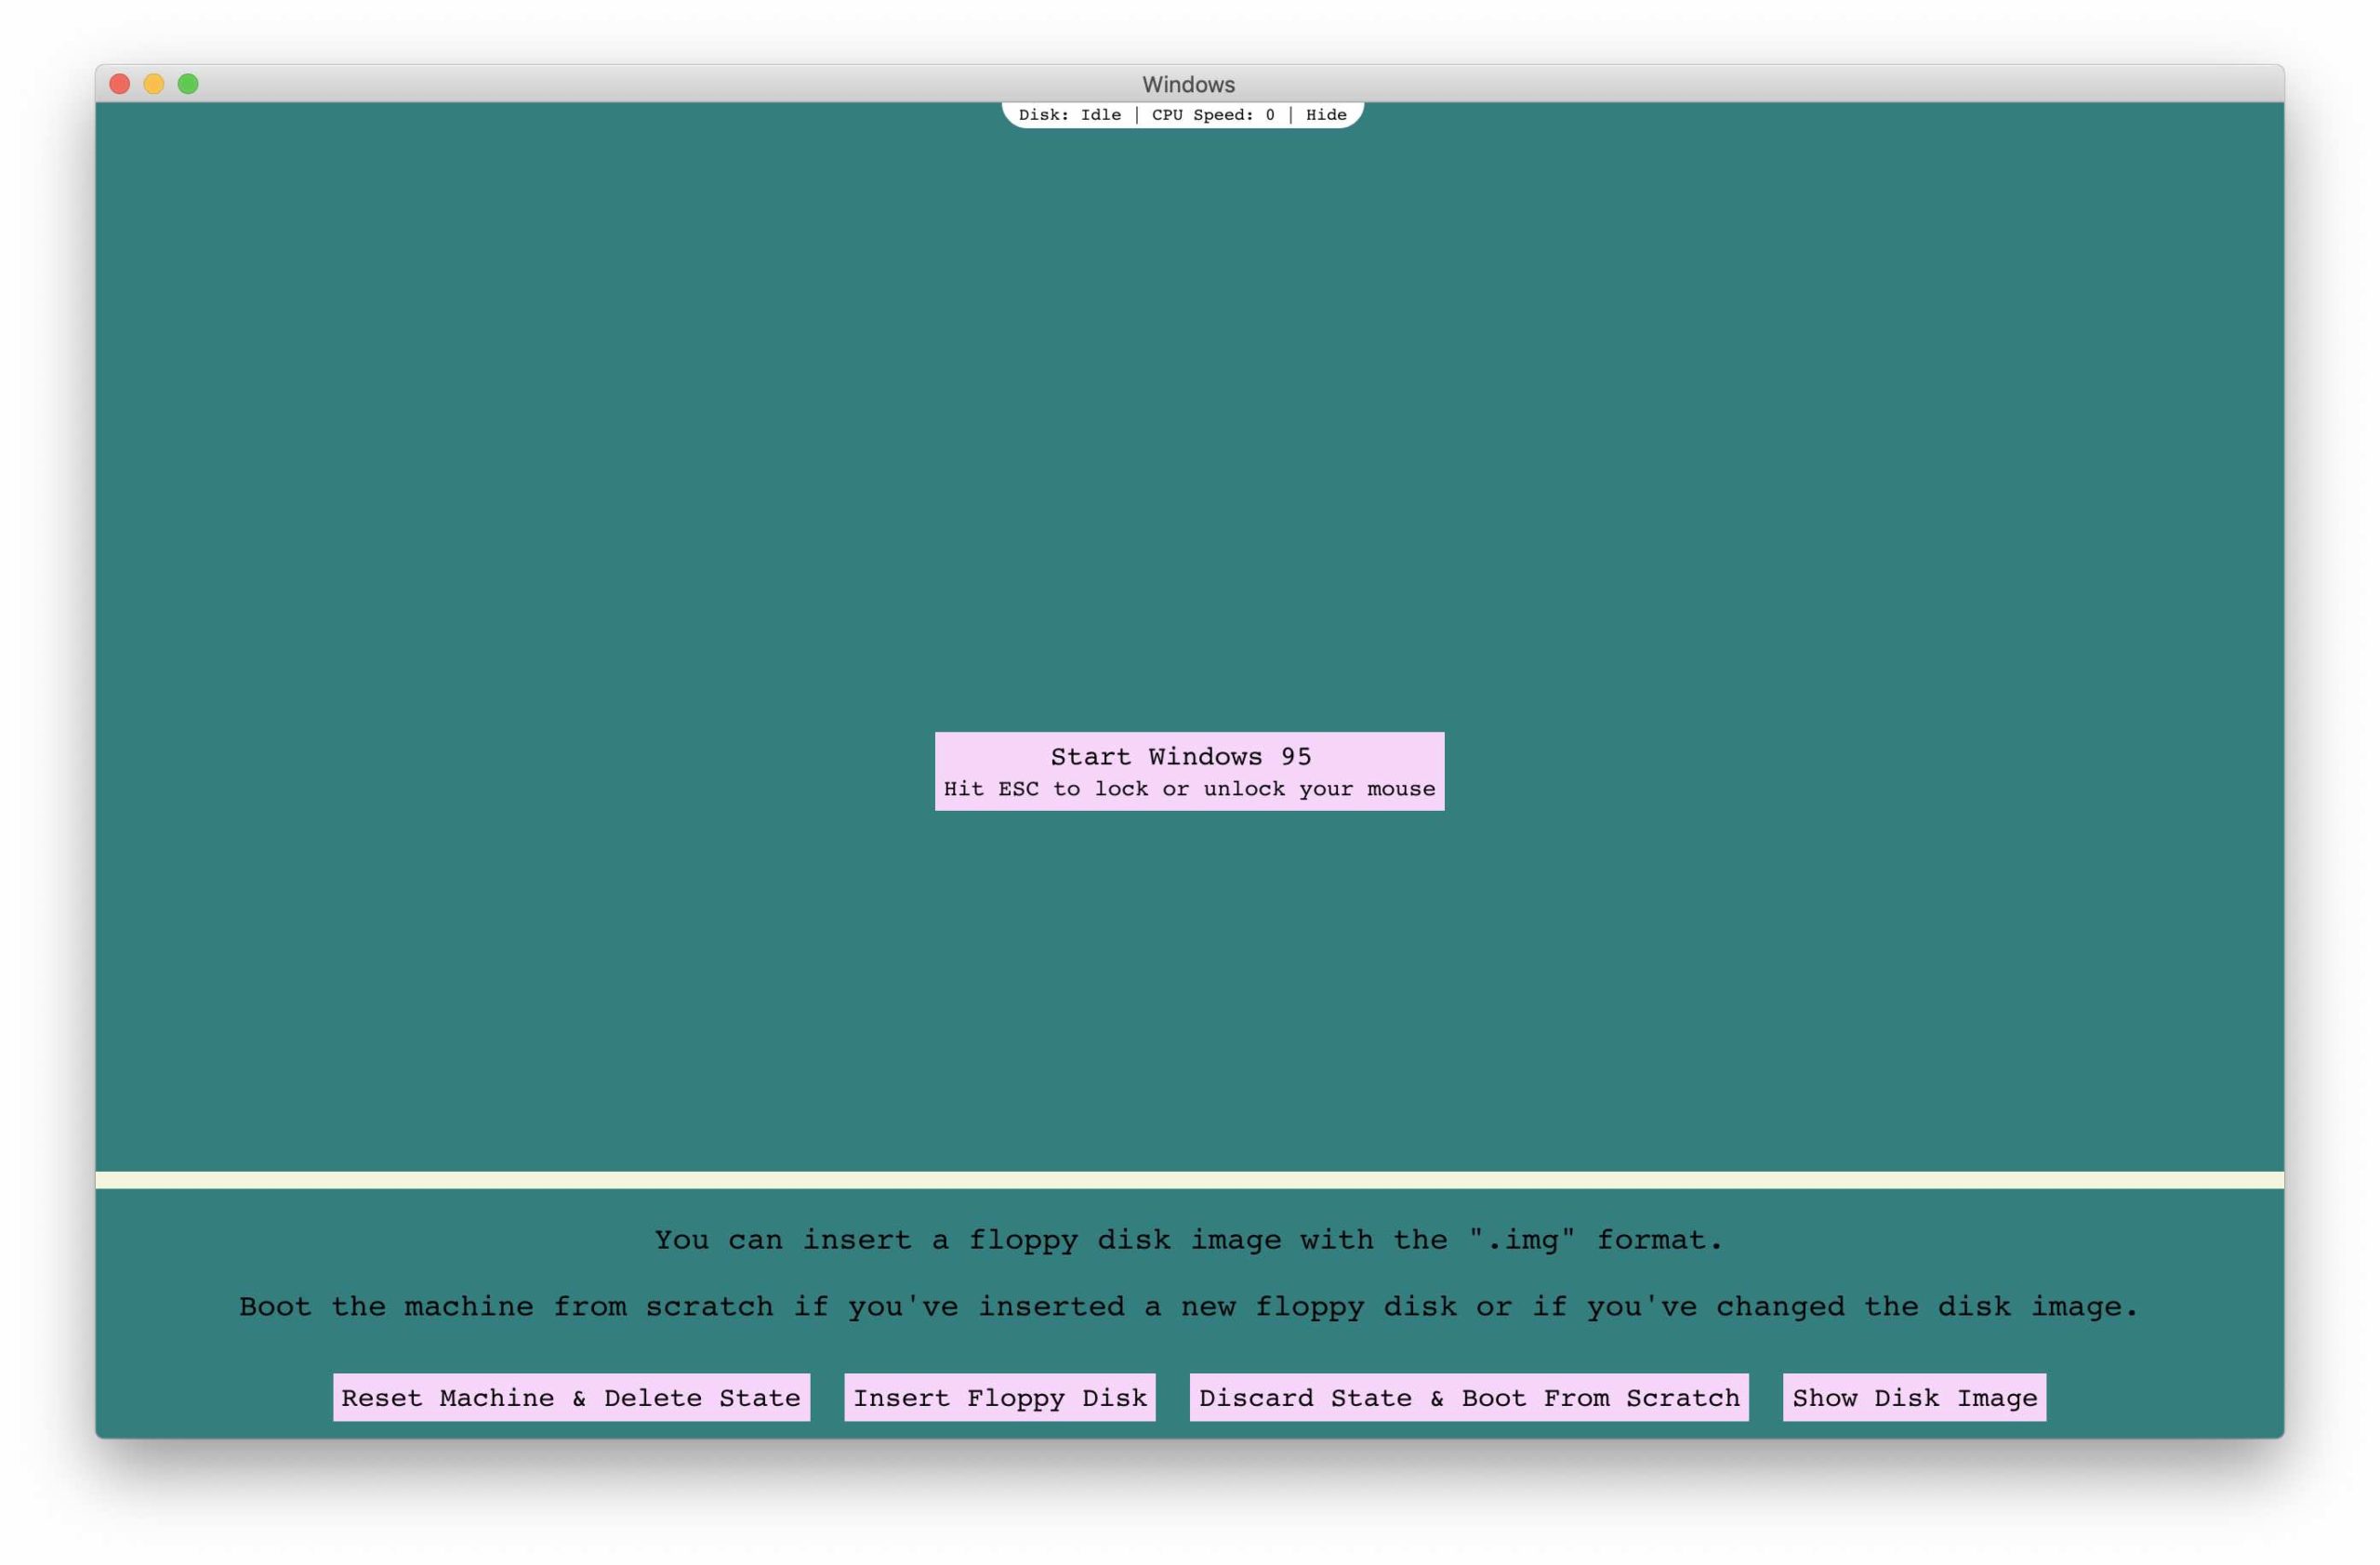Screen dimensions: 2380x1565
Task: Minimize the emulator window
Action: [x=154, y=83]
